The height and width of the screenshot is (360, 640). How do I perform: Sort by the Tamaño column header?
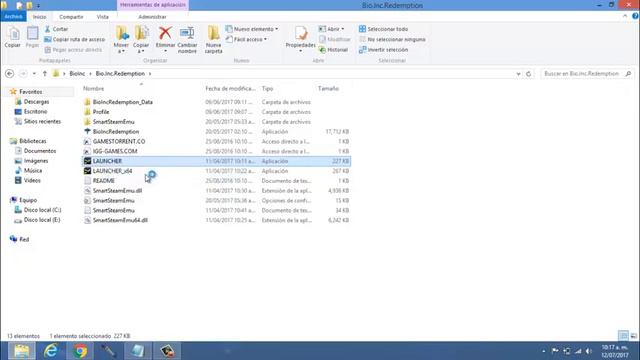point(329,89)
